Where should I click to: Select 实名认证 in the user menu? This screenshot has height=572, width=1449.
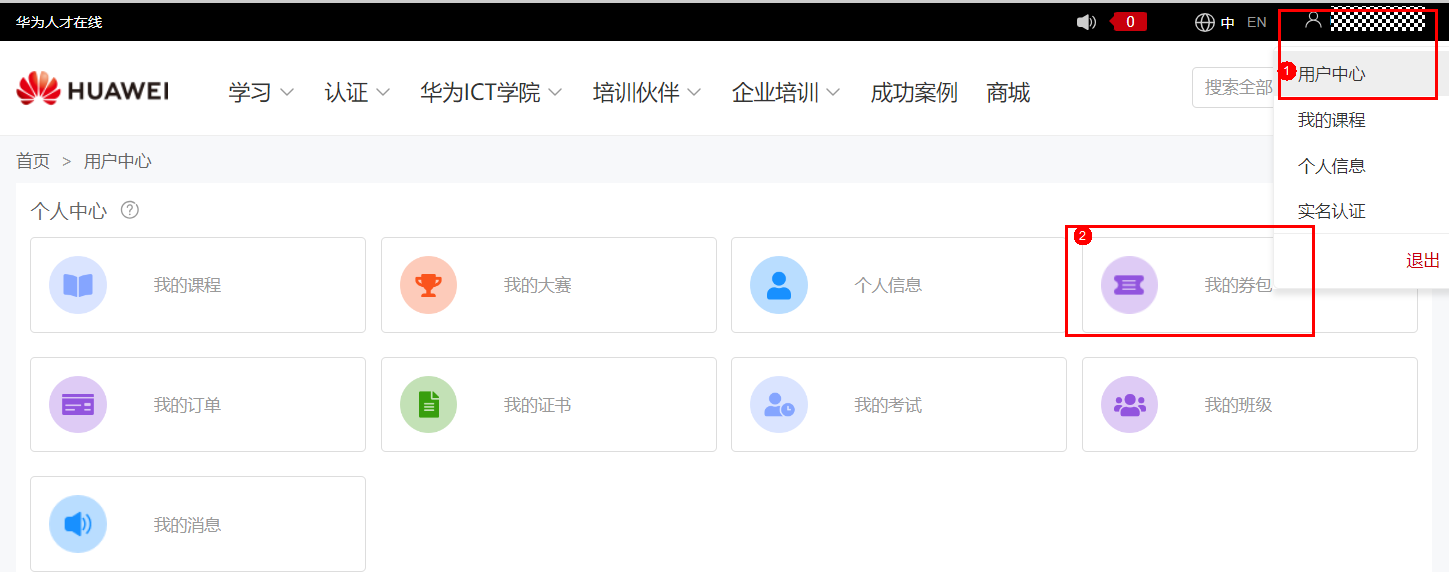[1331, 212]
